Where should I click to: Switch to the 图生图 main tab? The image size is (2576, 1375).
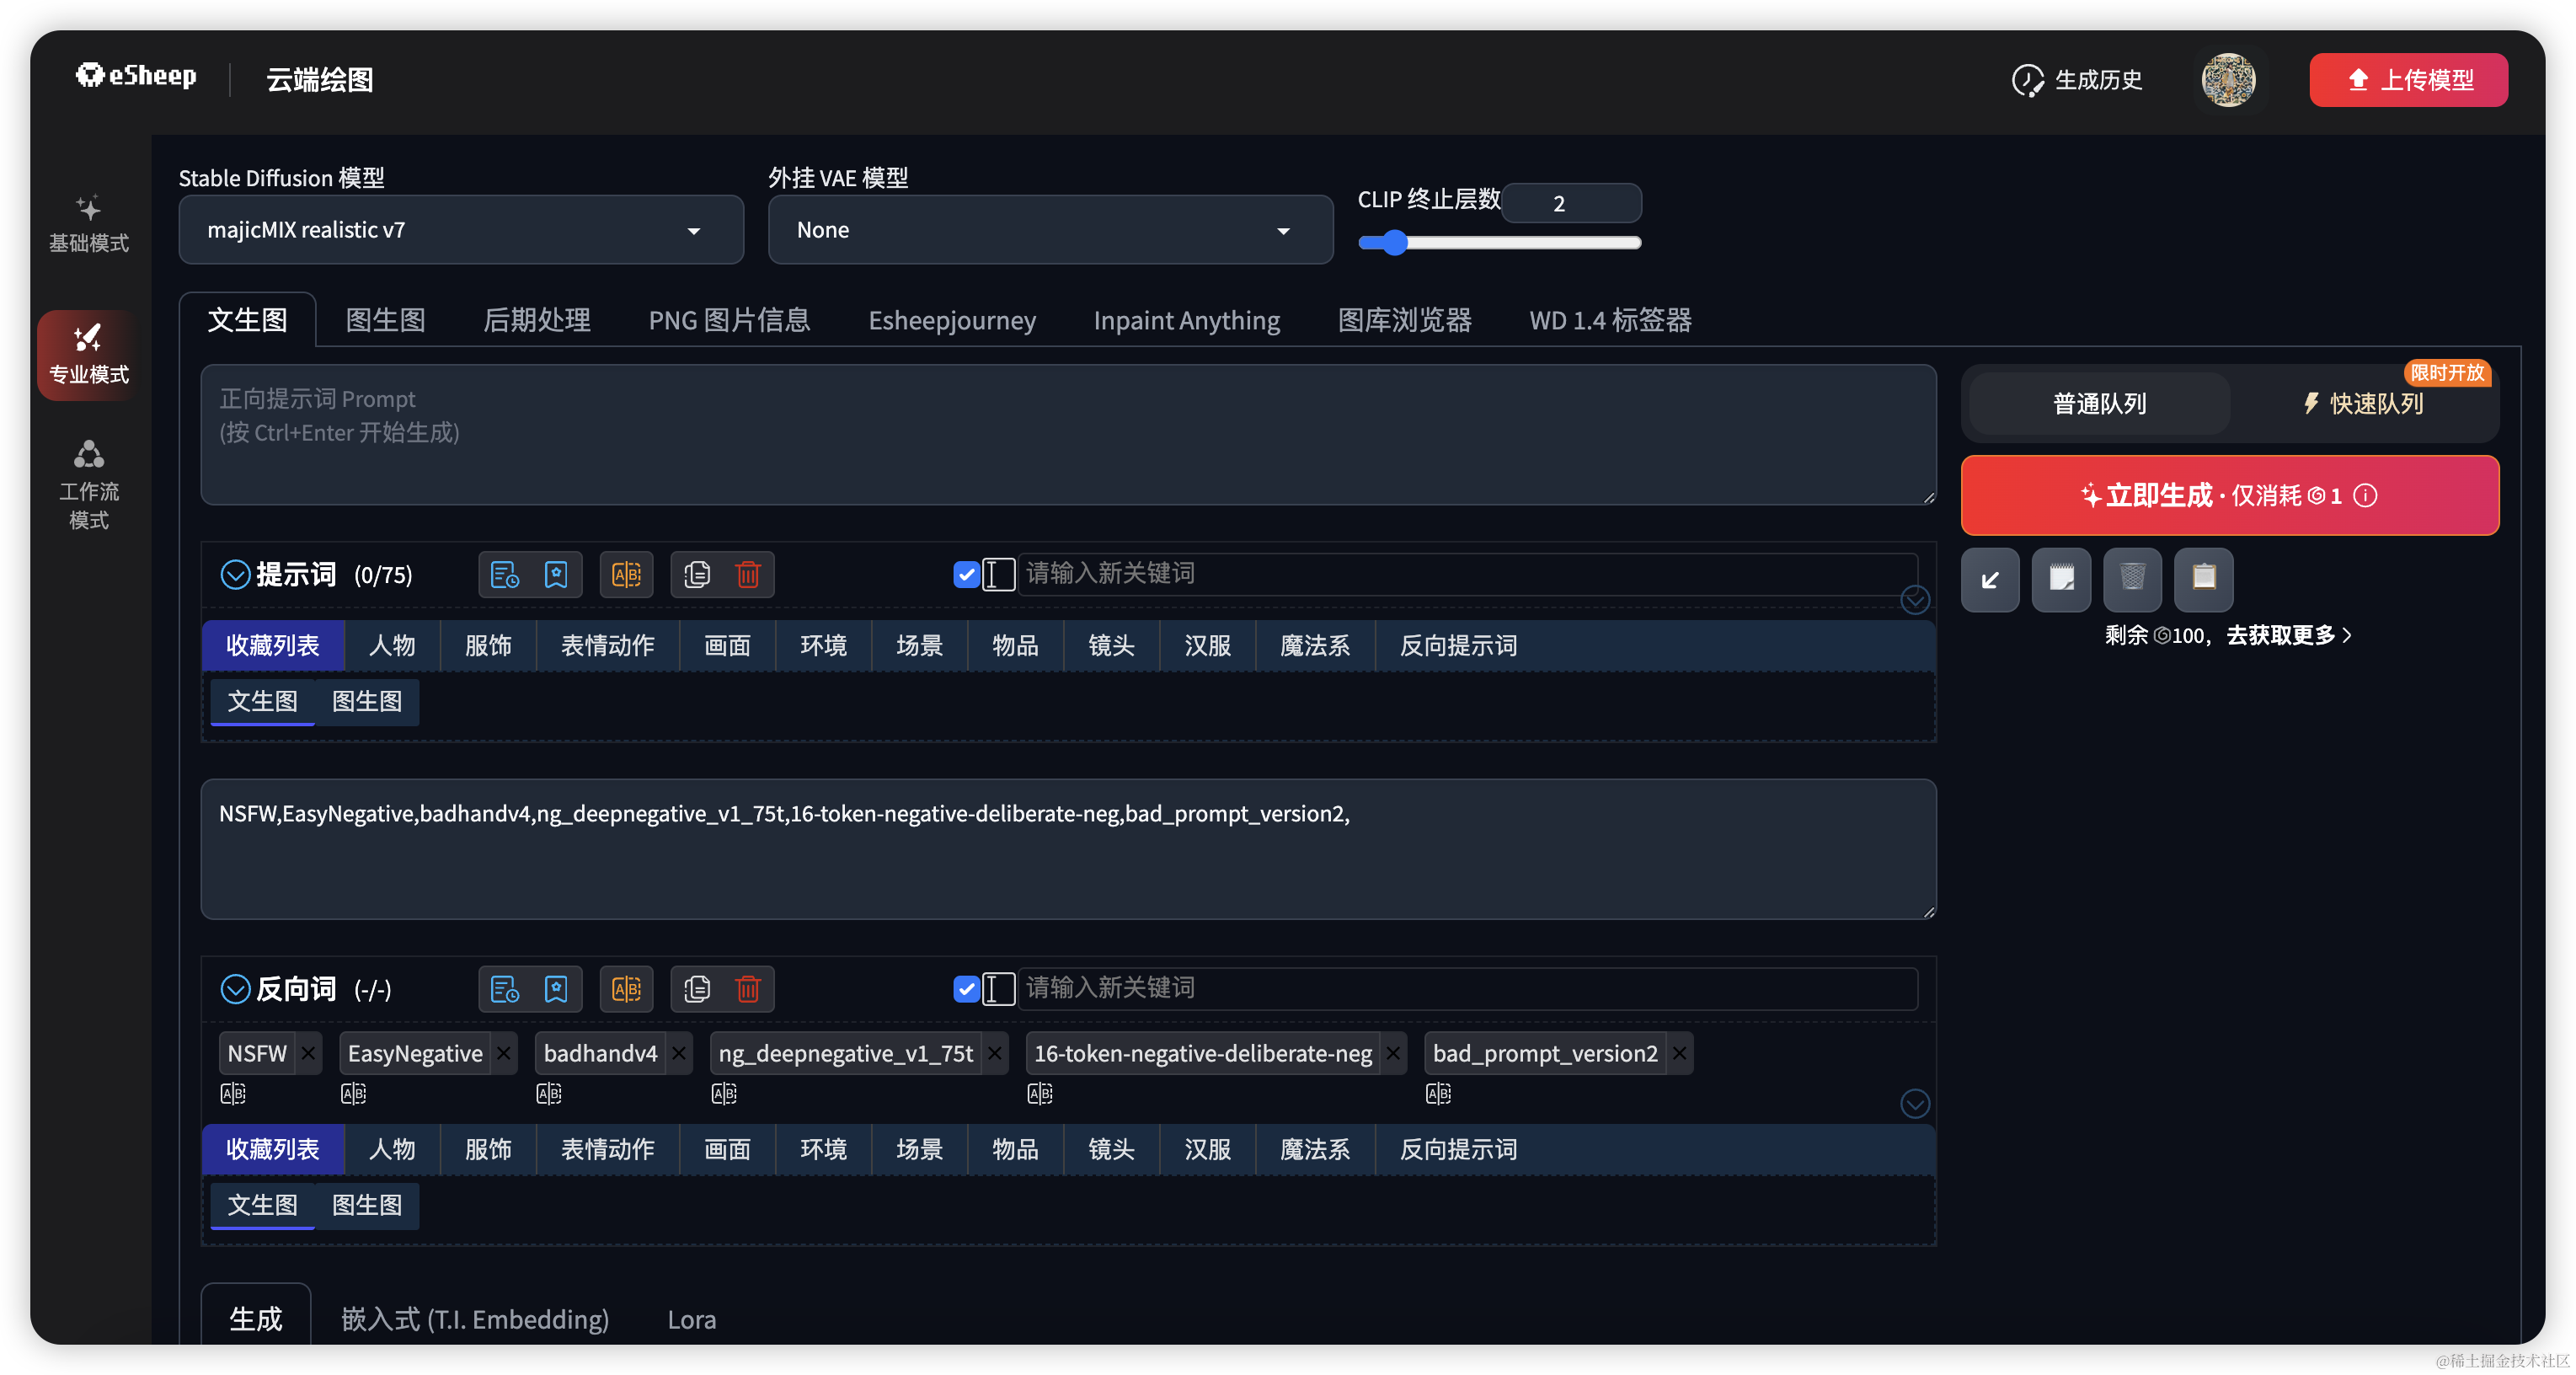tap(386, 320)
